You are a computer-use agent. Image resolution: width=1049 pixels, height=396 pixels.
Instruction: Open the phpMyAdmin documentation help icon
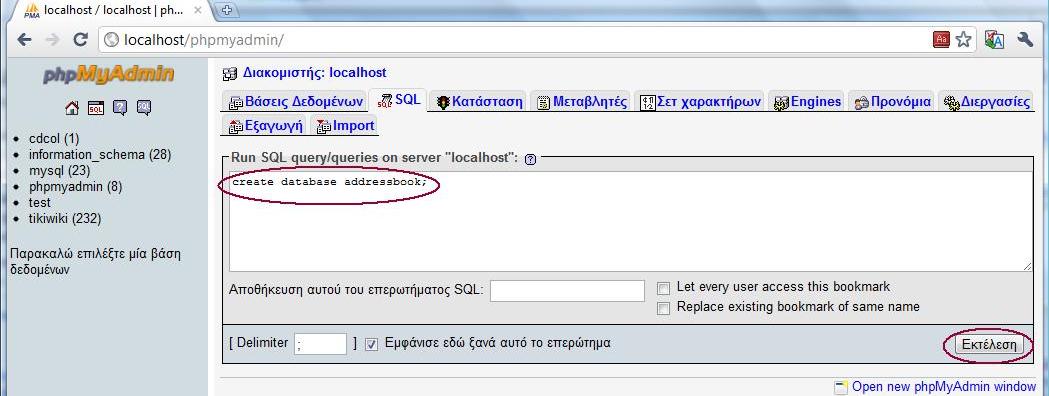click(x=120, y=107)
